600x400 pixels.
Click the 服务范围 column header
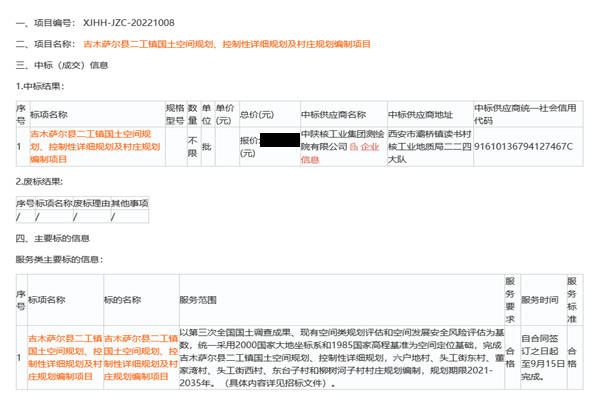tap(197, 299)
